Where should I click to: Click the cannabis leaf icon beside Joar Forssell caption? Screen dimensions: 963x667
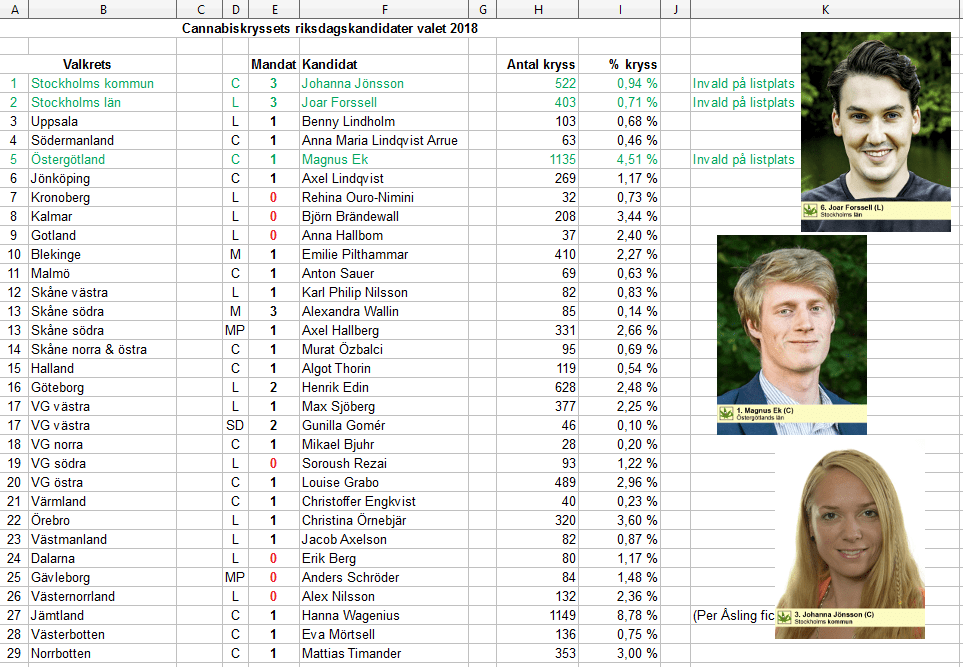click(x=810, y=211)
